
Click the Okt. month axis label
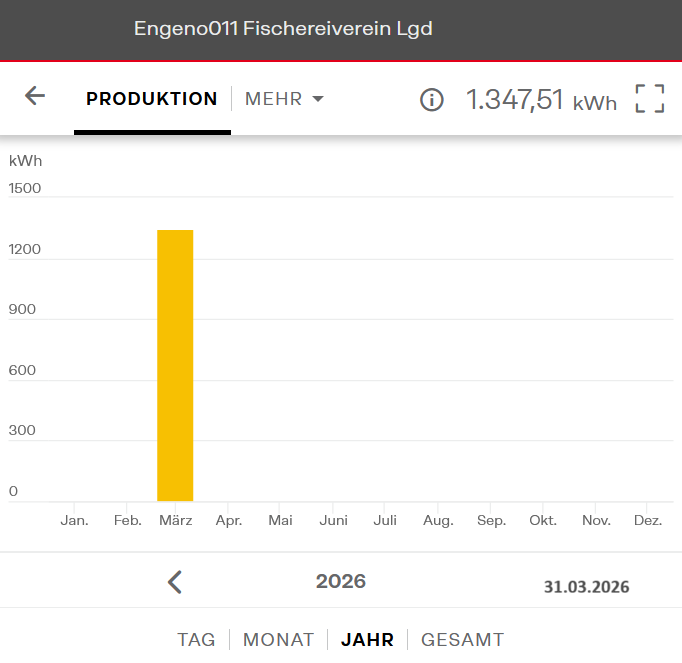tap(543, 521)
